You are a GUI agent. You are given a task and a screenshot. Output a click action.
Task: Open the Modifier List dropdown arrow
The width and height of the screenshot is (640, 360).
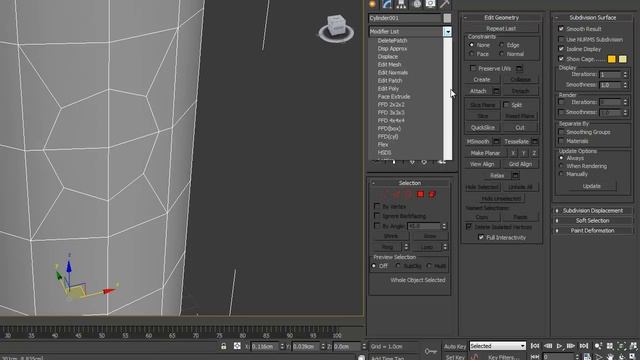pyautogui.click(x=448, y=31)
